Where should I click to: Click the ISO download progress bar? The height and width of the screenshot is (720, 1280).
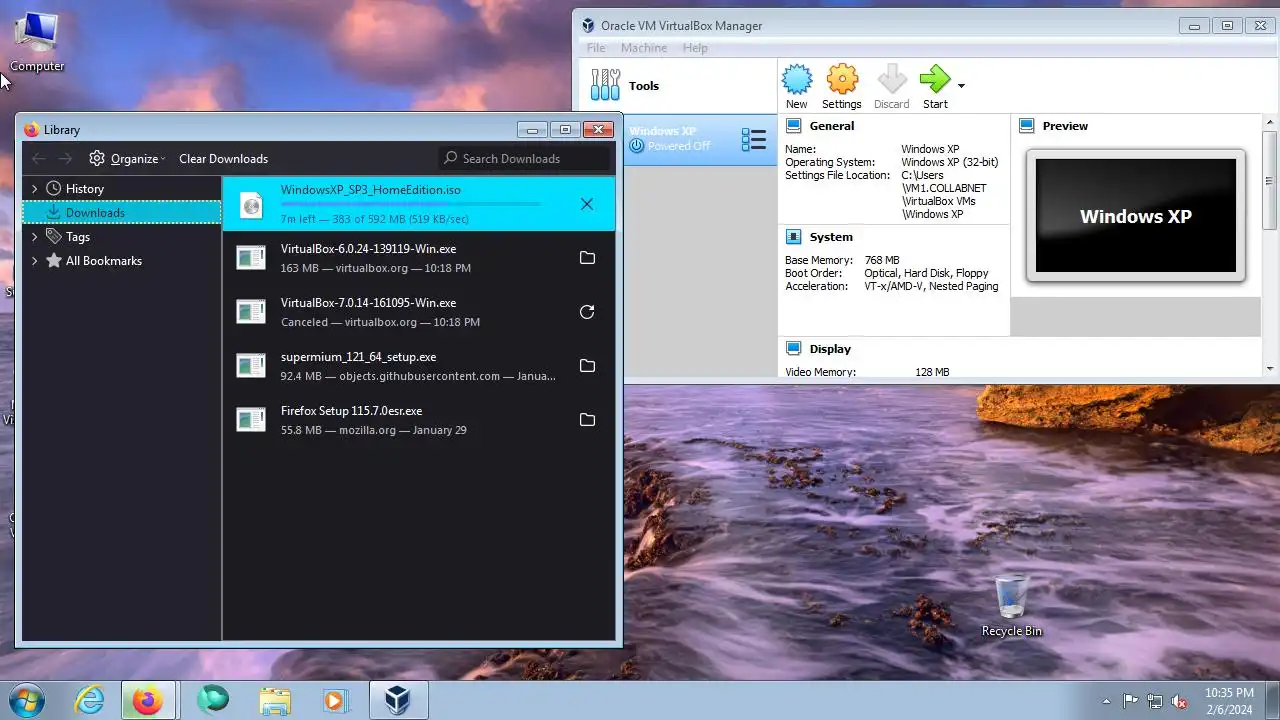pyautogui.click(x=411, y=205)
